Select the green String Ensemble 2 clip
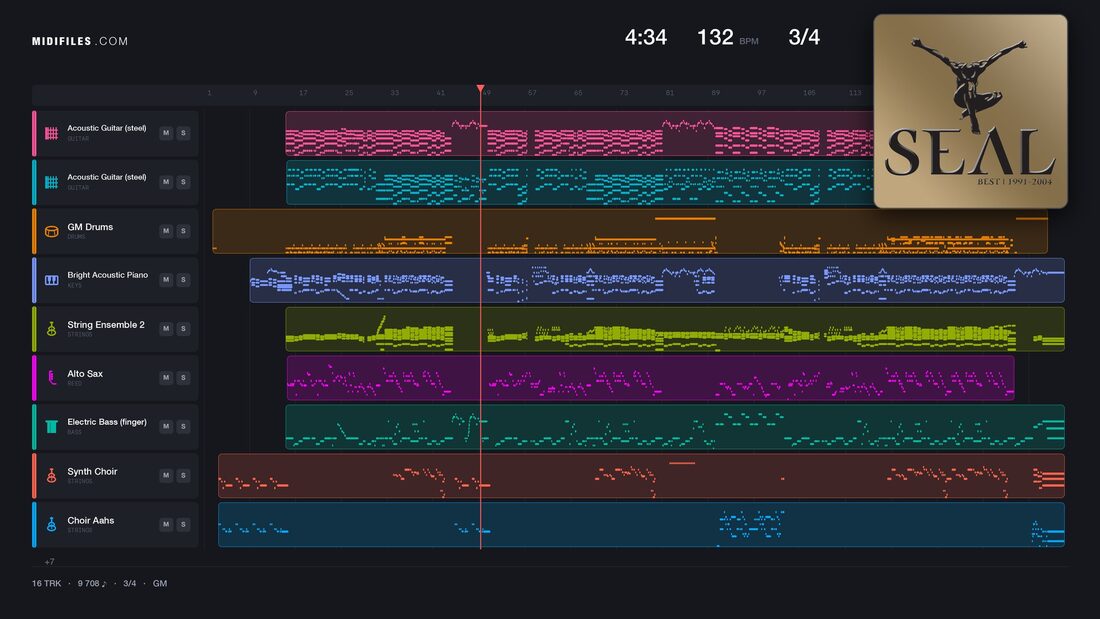The width and height of the screenshot is (1100, 619). (x=675, y=329)
